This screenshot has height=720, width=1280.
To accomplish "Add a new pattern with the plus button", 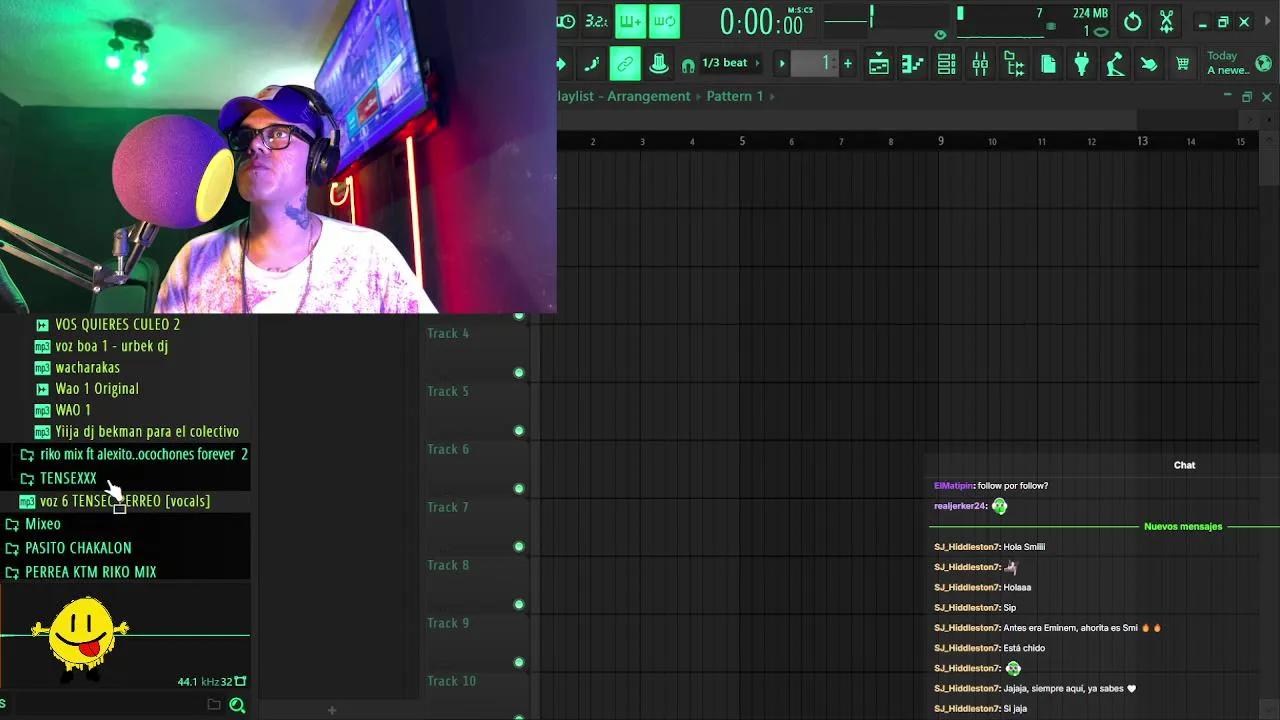I will coord(847,64).
